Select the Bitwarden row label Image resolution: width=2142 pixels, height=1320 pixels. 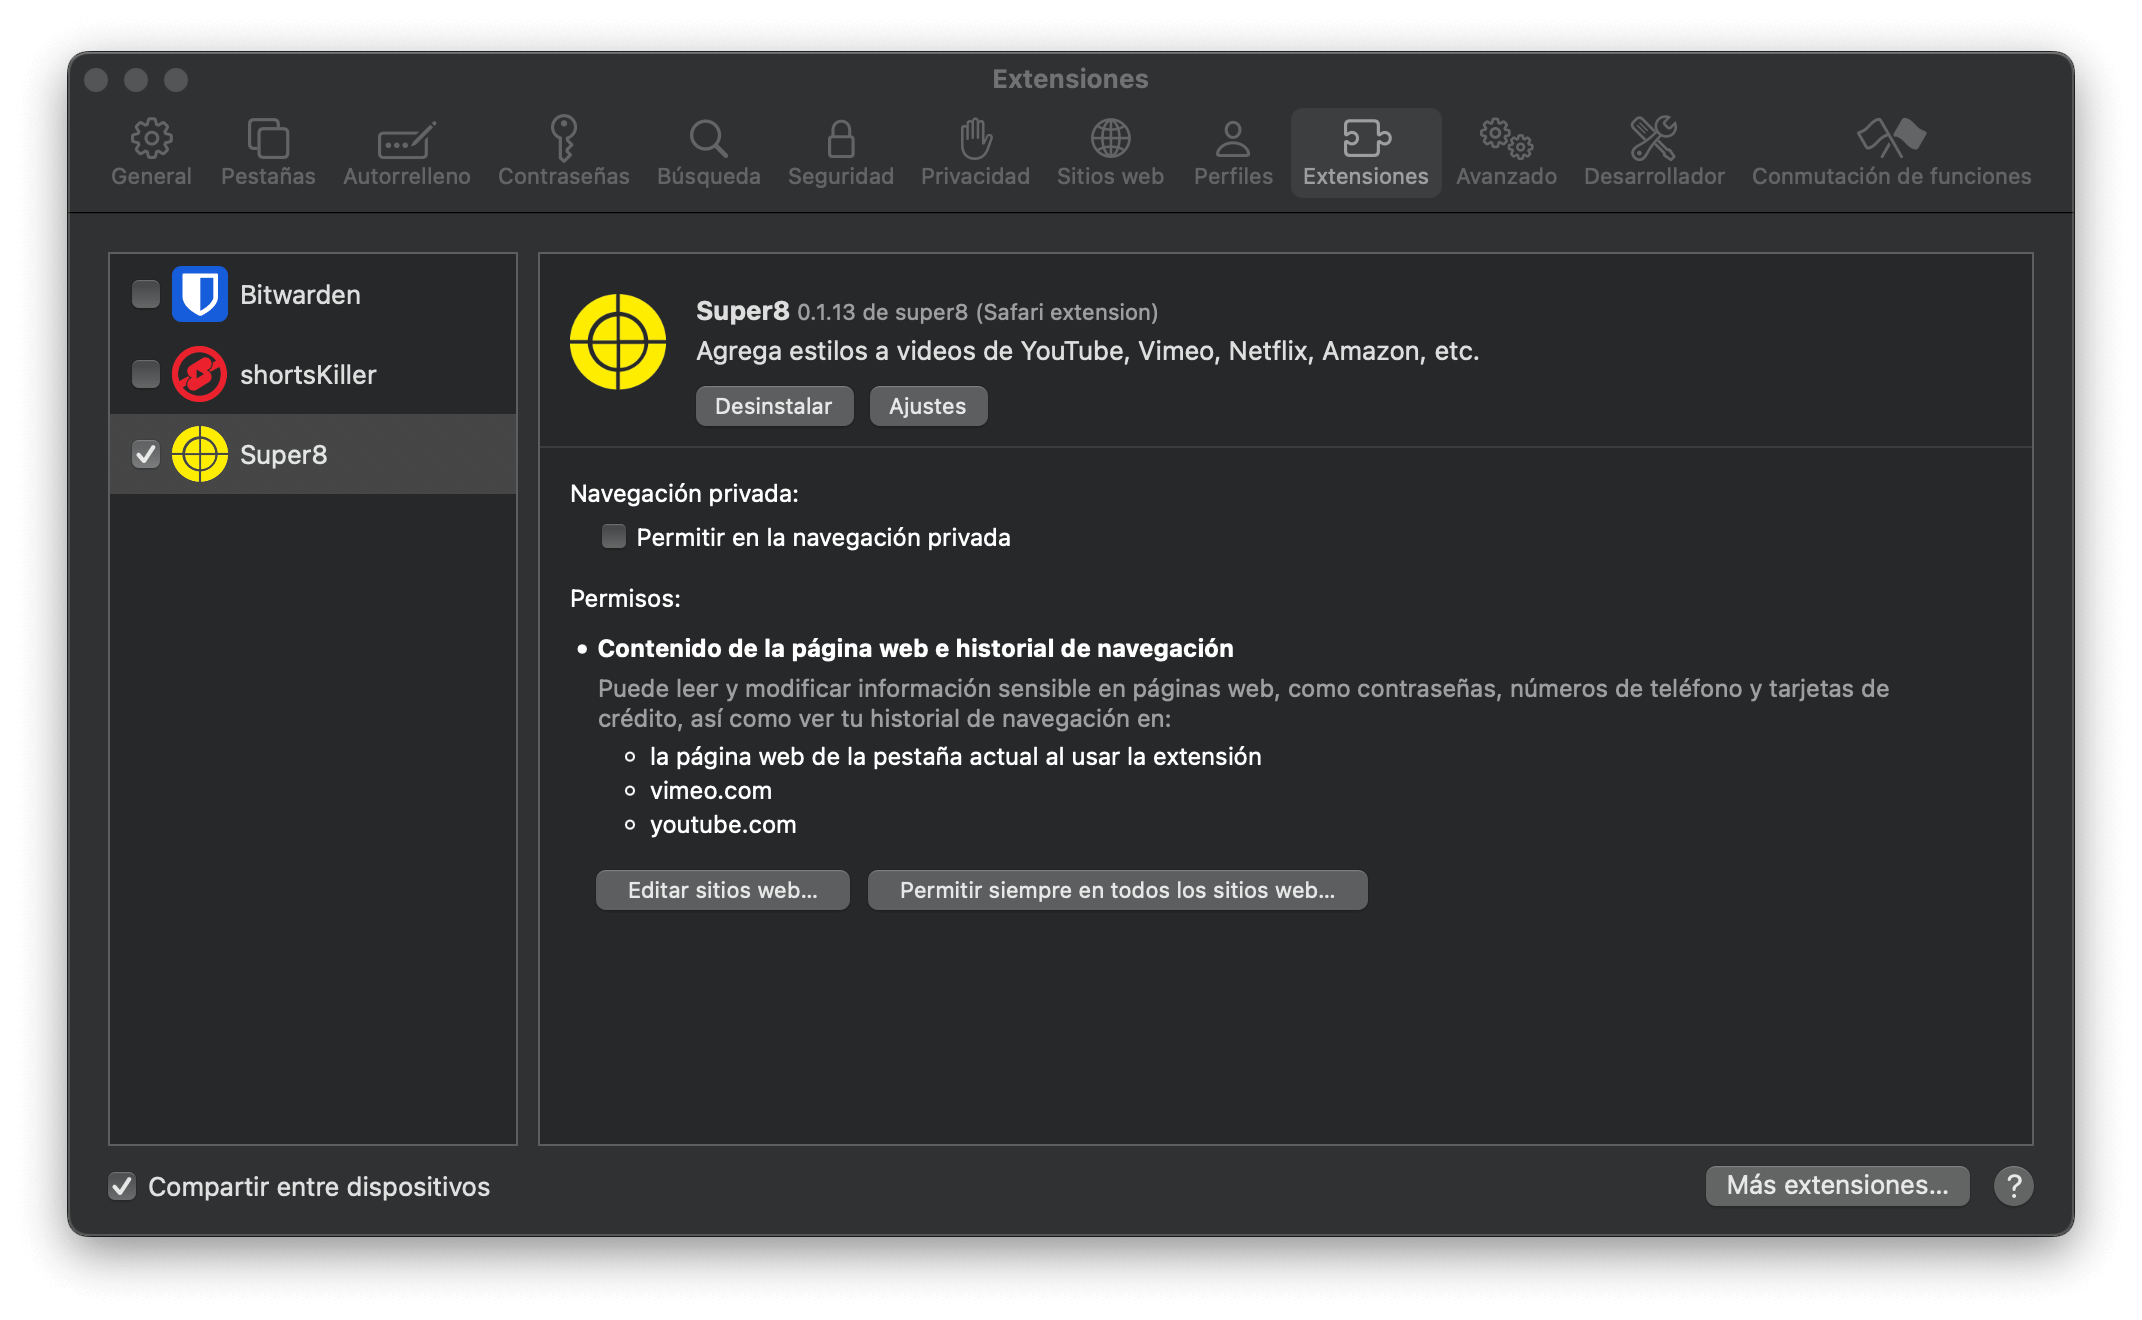300,295
